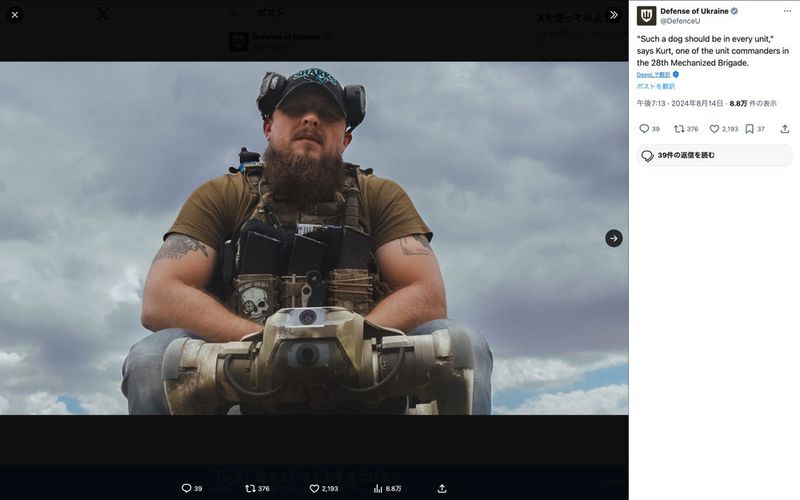Open Defense of Ukraine profile avatar
This screenshot has height=500, width=800.
click(x=647, y=15)
